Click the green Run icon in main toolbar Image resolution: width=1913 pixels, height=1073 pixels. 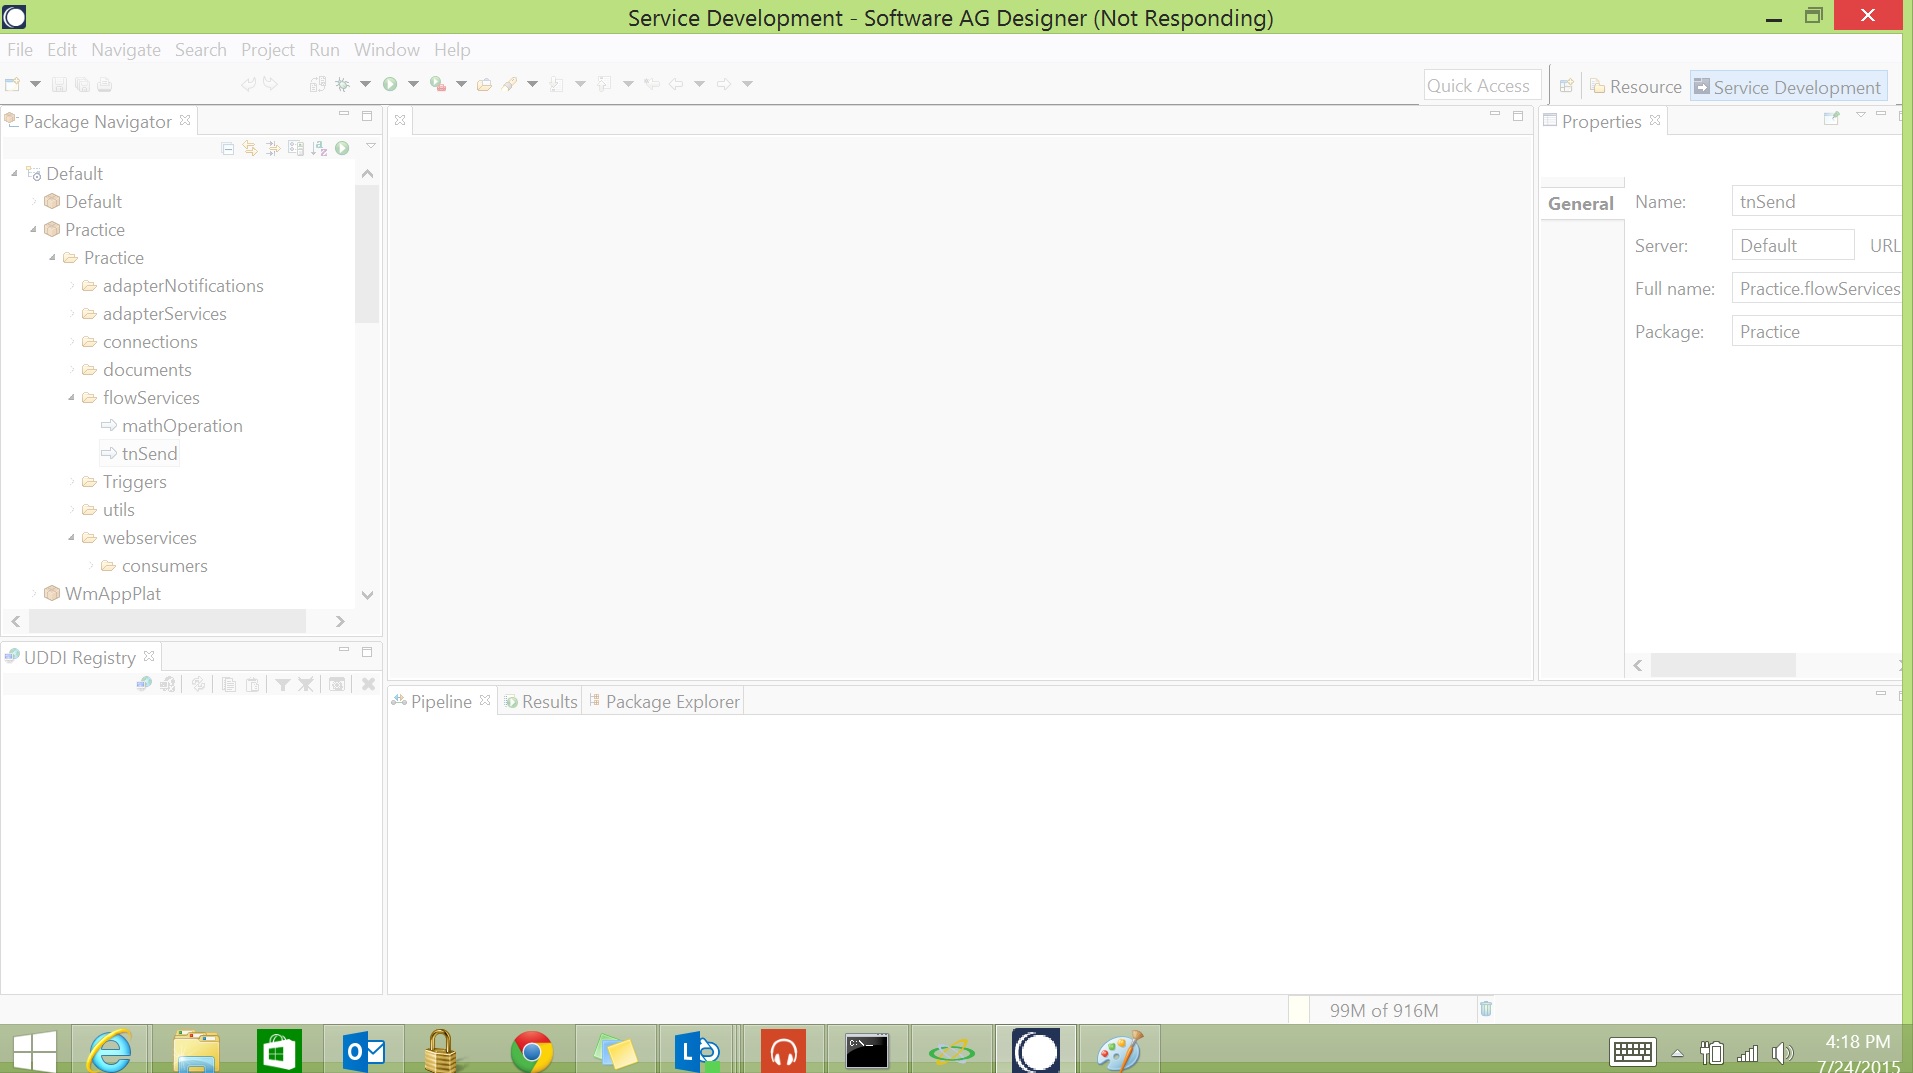point(390,85)
